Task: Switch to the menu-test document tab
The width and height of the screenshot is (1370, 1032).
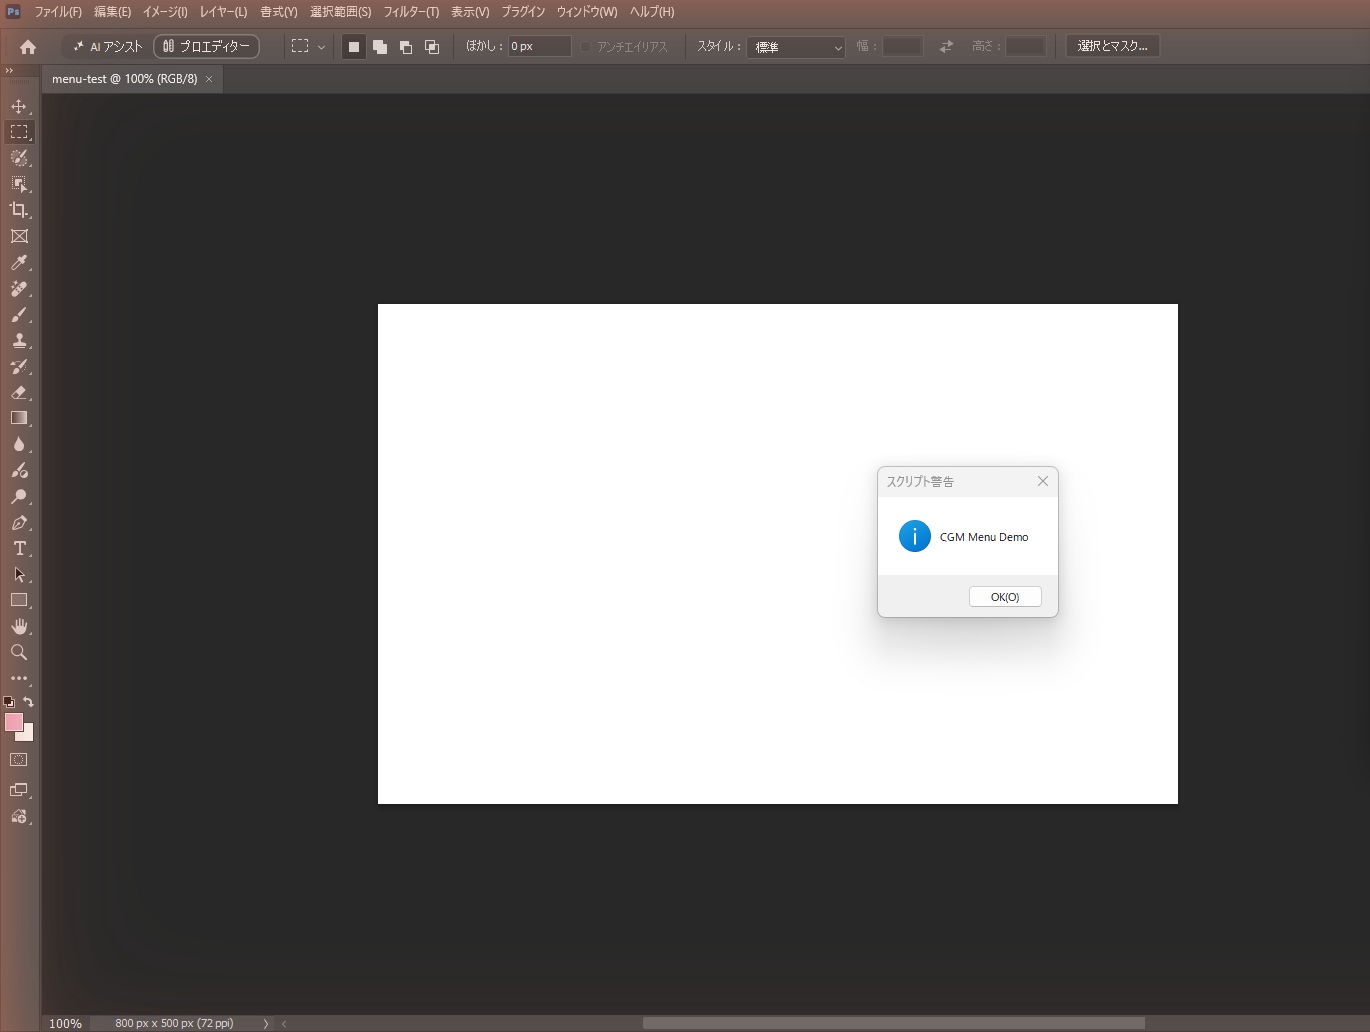Action: [125, 79]
